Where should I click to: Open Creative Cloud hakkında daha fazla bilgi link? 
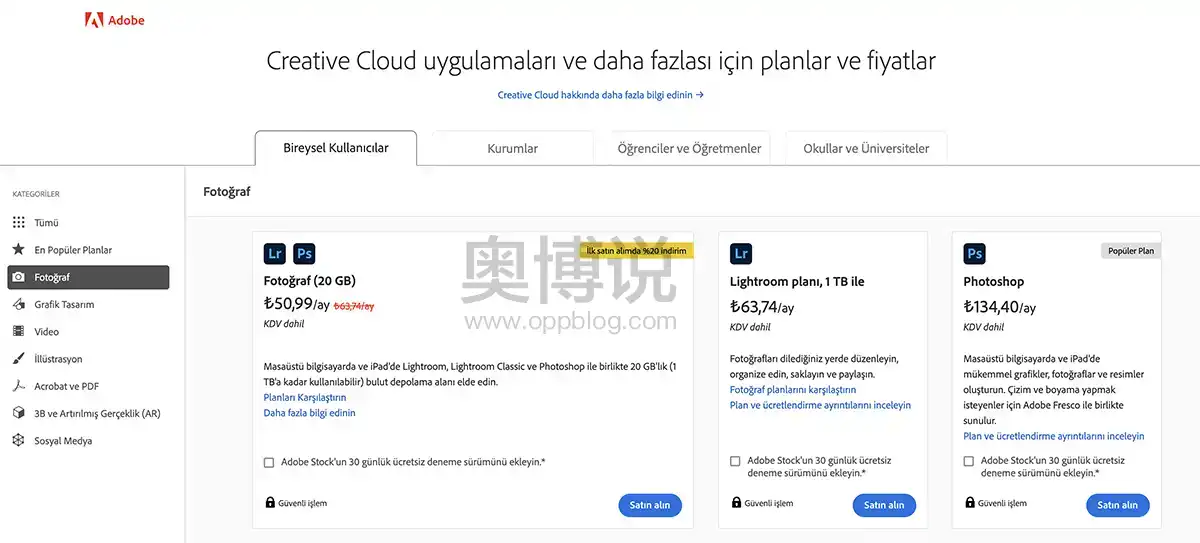[601, 95]
